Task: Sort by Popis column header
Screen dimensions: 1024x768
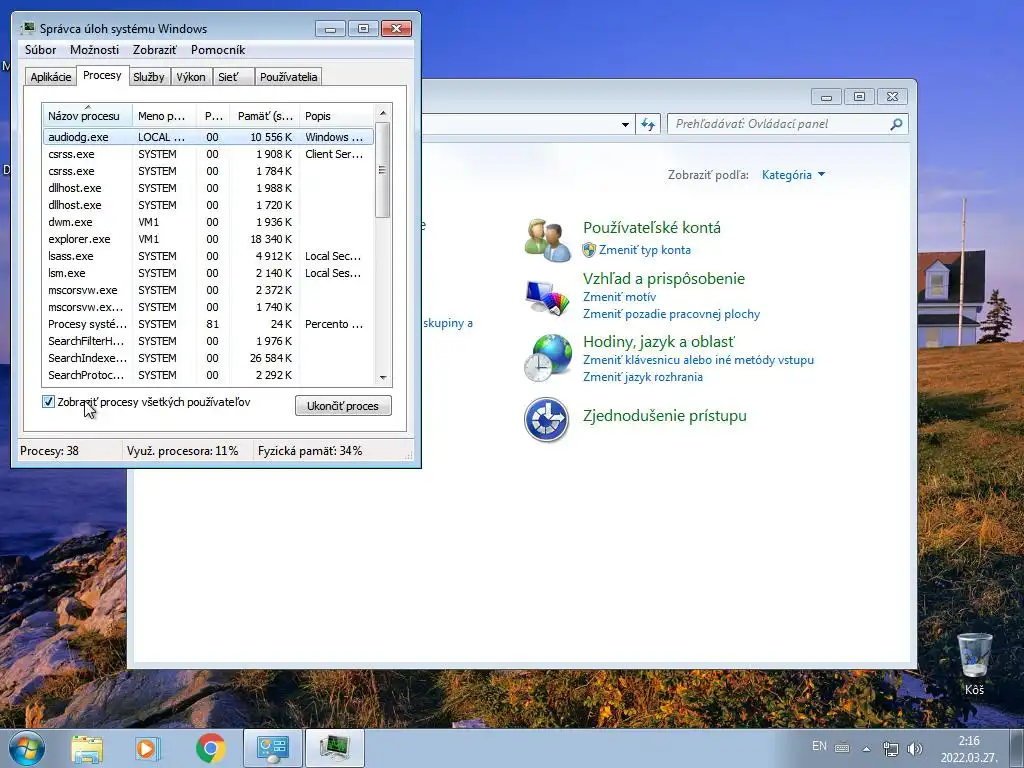Action: (x=337, y=116)
